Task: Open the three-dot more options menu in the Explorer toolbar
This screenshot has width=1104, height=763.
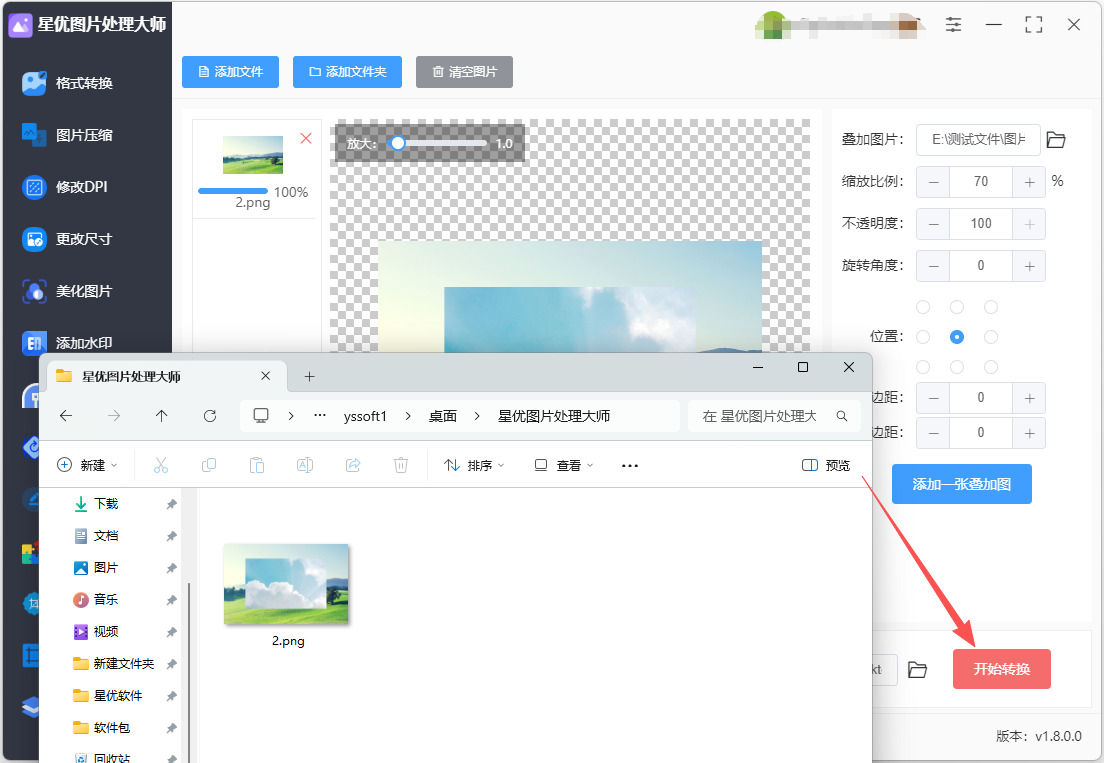Action: (x=630, y=465)
